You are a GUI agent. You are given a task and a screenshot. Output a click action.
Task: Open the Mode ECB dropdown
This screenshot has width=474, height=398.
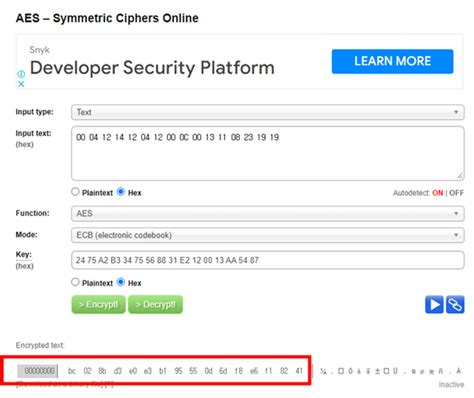coord(268,235)
